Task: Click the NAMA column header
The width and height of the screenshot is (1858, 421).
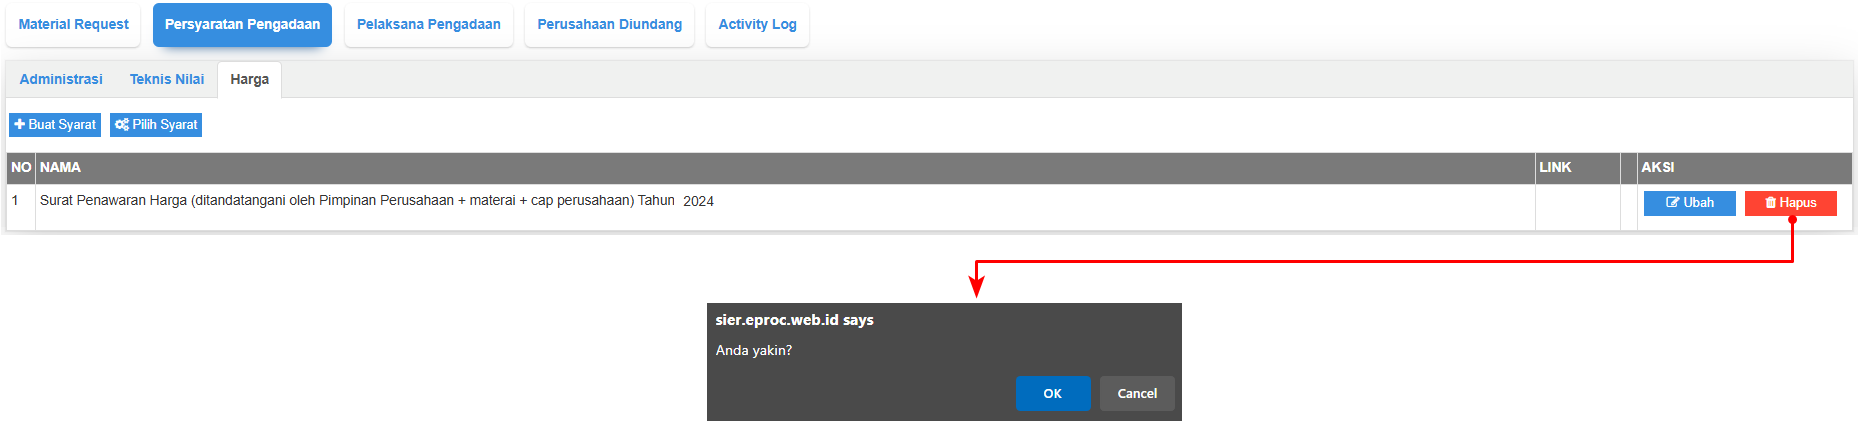Action: (x=60, y=168)
